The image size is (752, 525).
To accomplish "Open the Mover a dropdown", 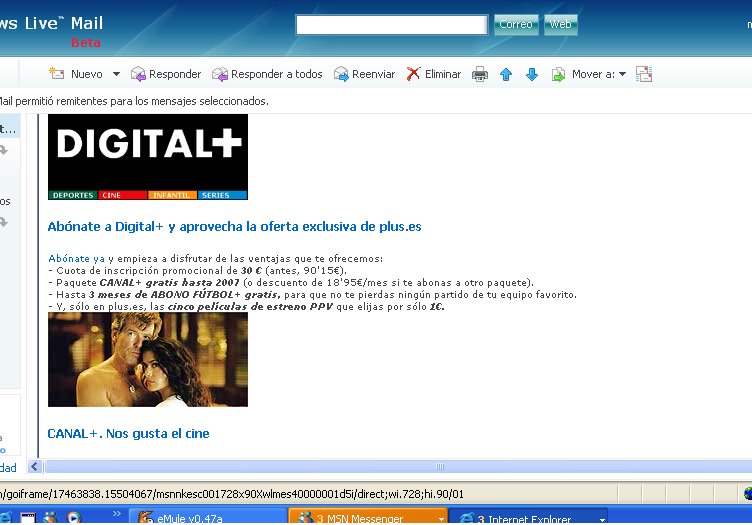I will (x=622, y=74).
